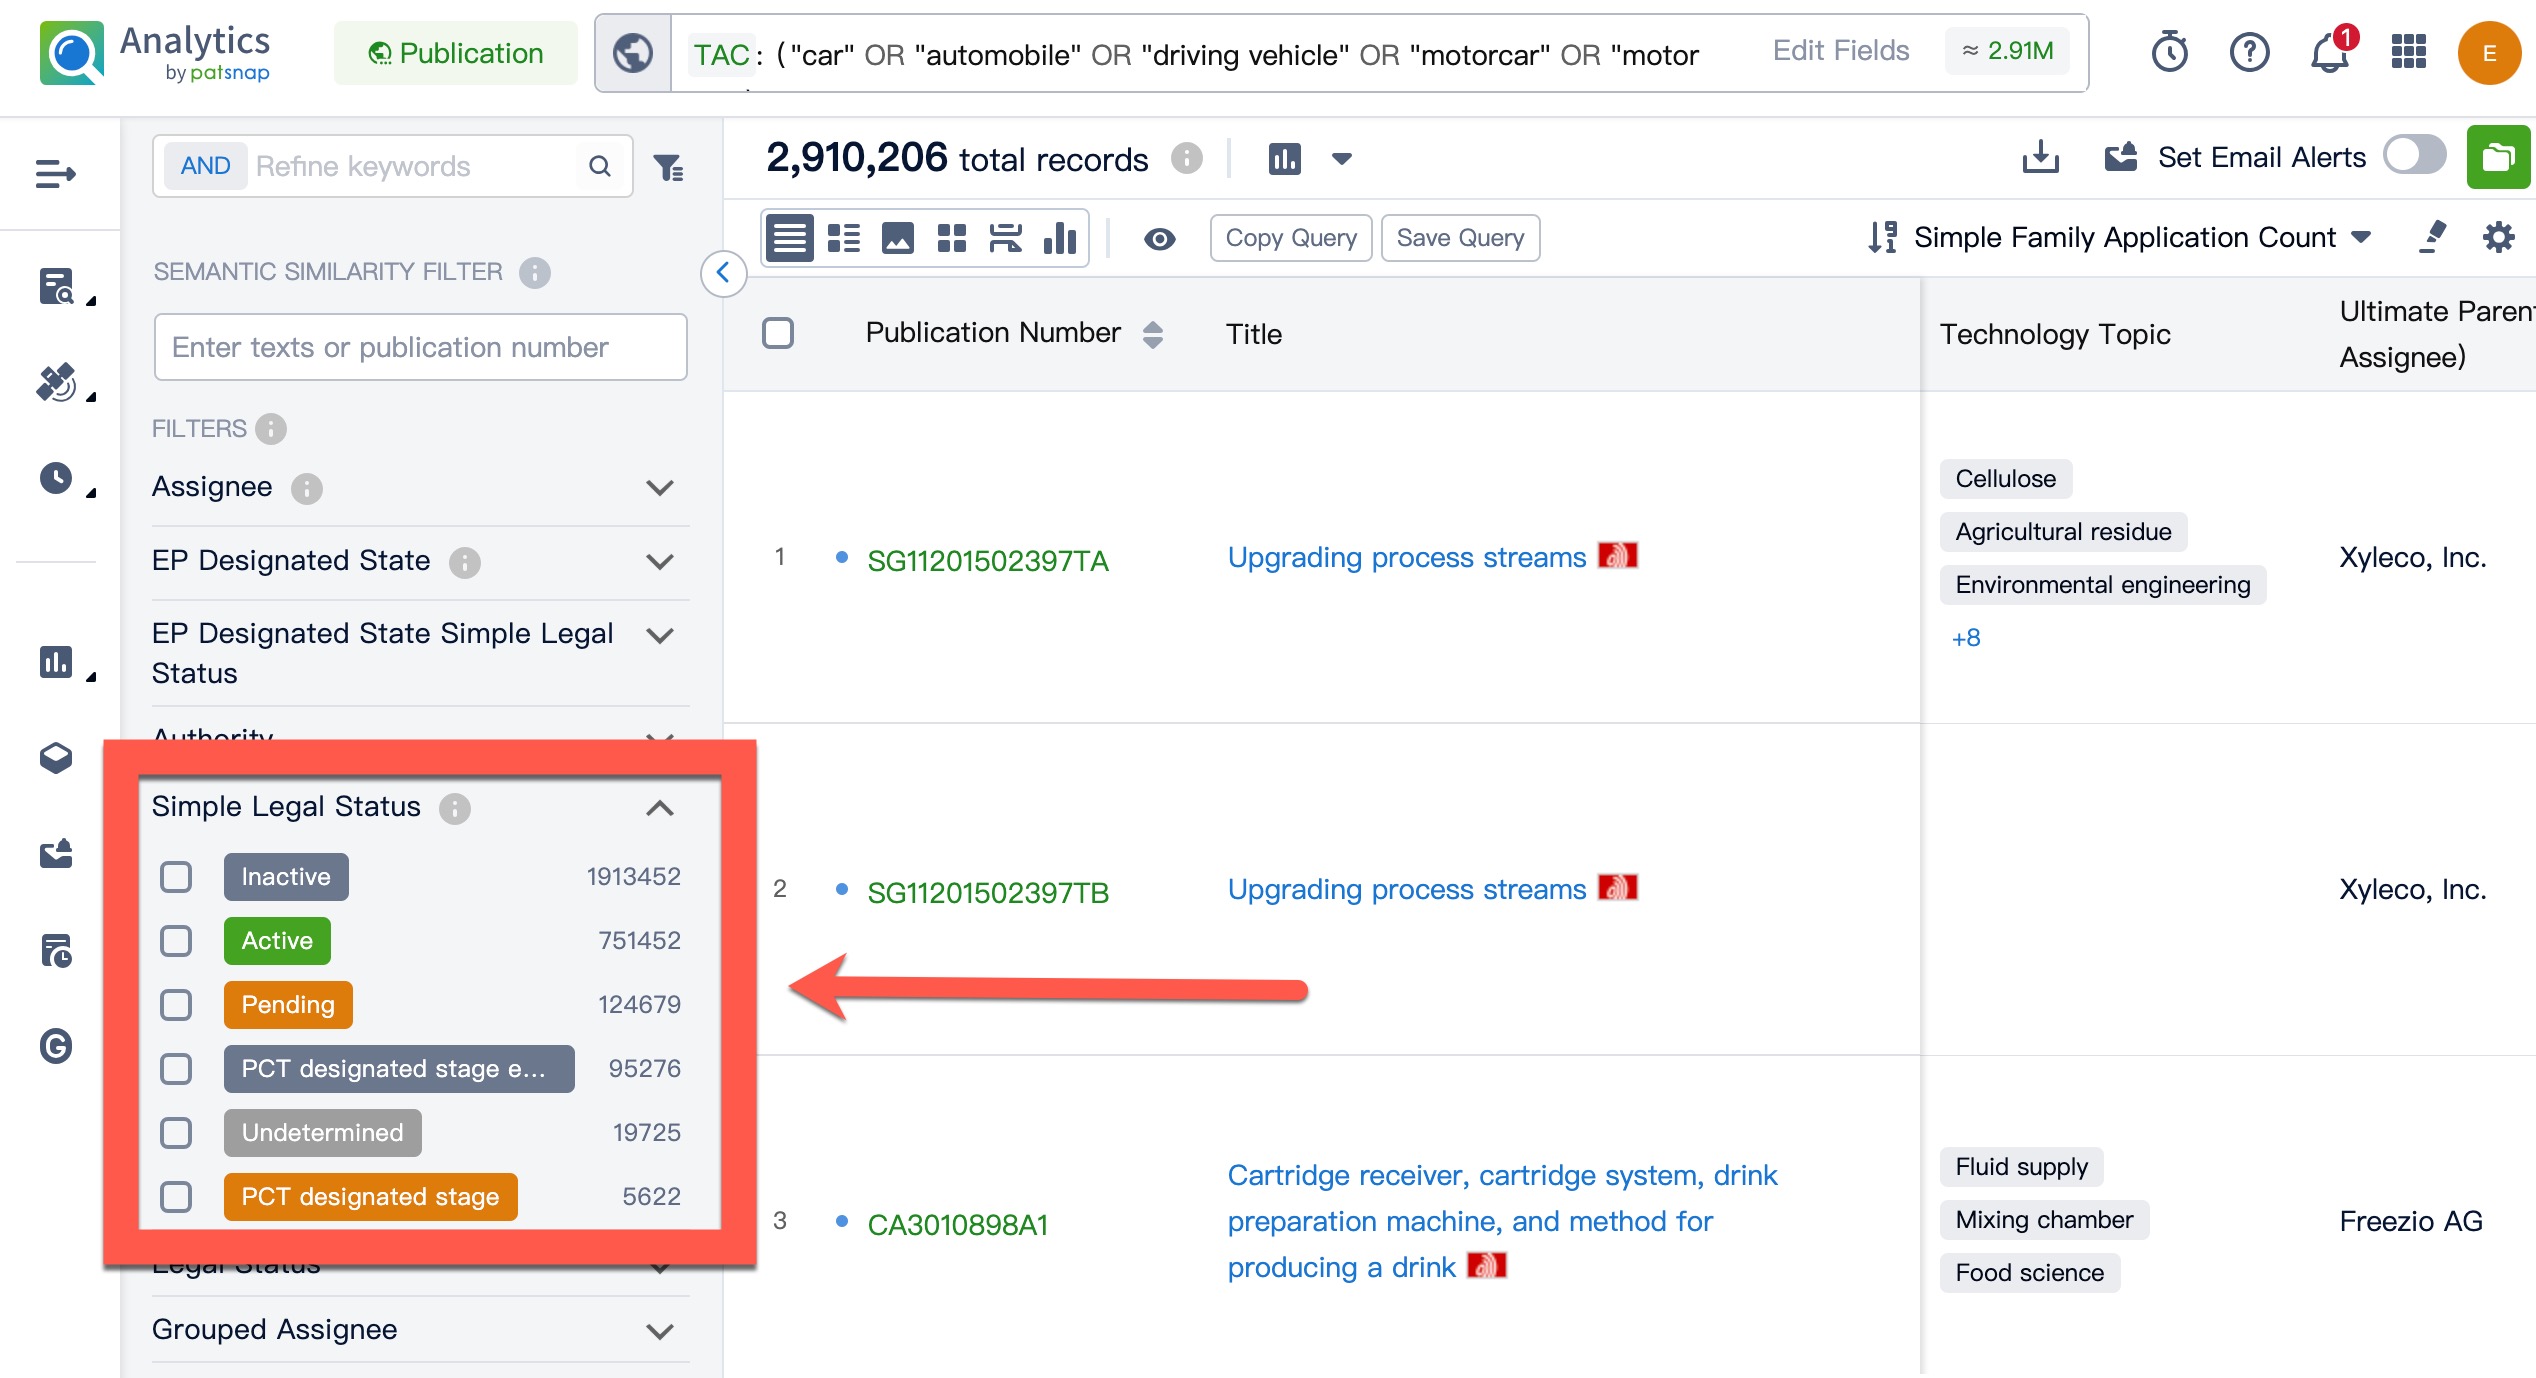Switch to image thumbnail view
Viewport: 2536px width, 1378px height.
pos(897,238)
